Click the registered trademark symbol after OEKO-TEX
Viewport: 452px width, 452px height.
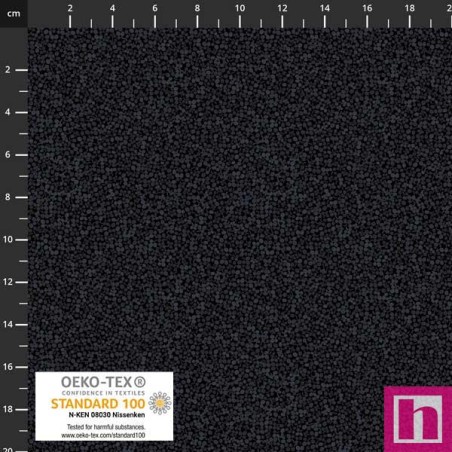[140, 382]
